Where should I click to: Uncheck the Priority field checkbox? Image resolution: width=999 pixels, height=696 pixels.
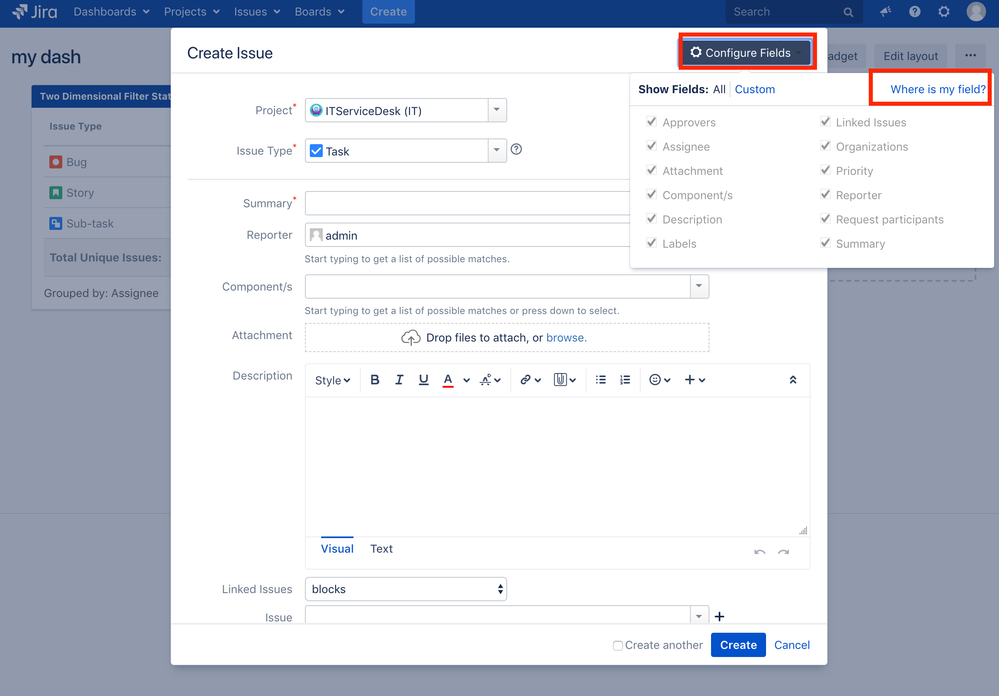tap(825, 170)
